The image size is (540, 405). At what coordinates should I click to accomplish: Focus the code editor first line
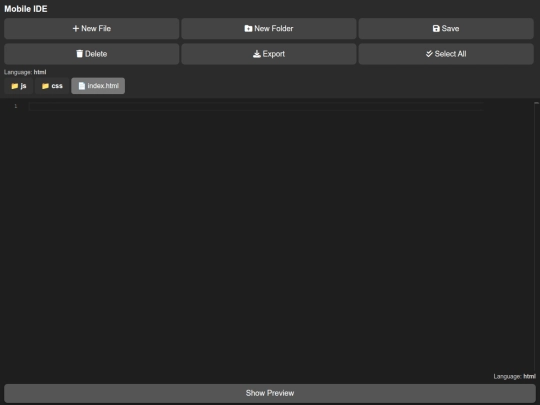pos(256,106)
